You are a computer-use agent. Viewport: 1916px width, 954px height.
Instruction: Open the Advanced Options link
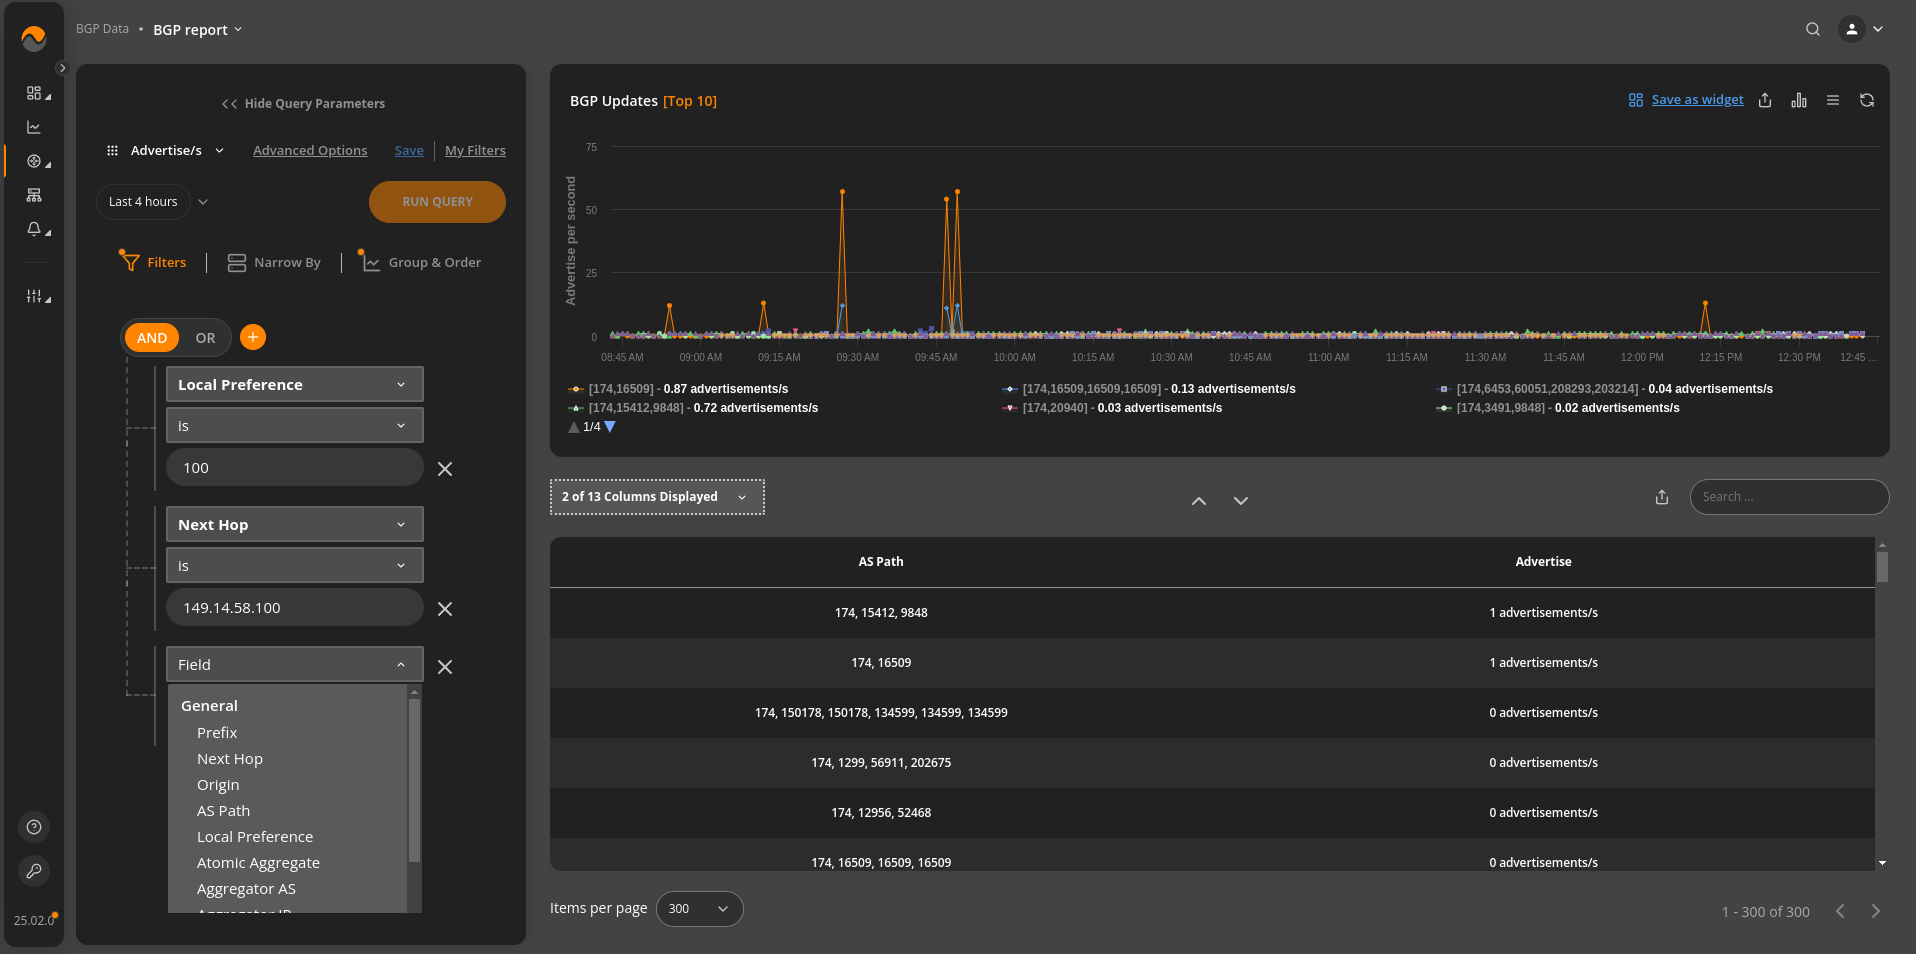click(x=310, y=151)
